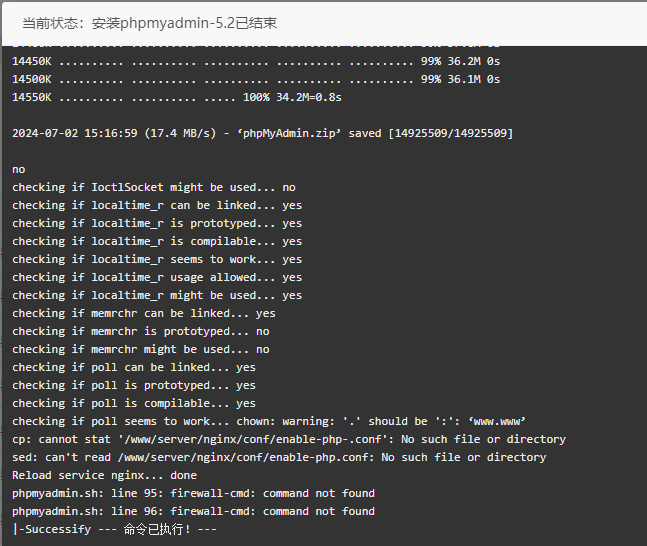The width and height of the screenshot is (647, 546).
Task: Click poll is prototyped line
Action: click(134, 385)
